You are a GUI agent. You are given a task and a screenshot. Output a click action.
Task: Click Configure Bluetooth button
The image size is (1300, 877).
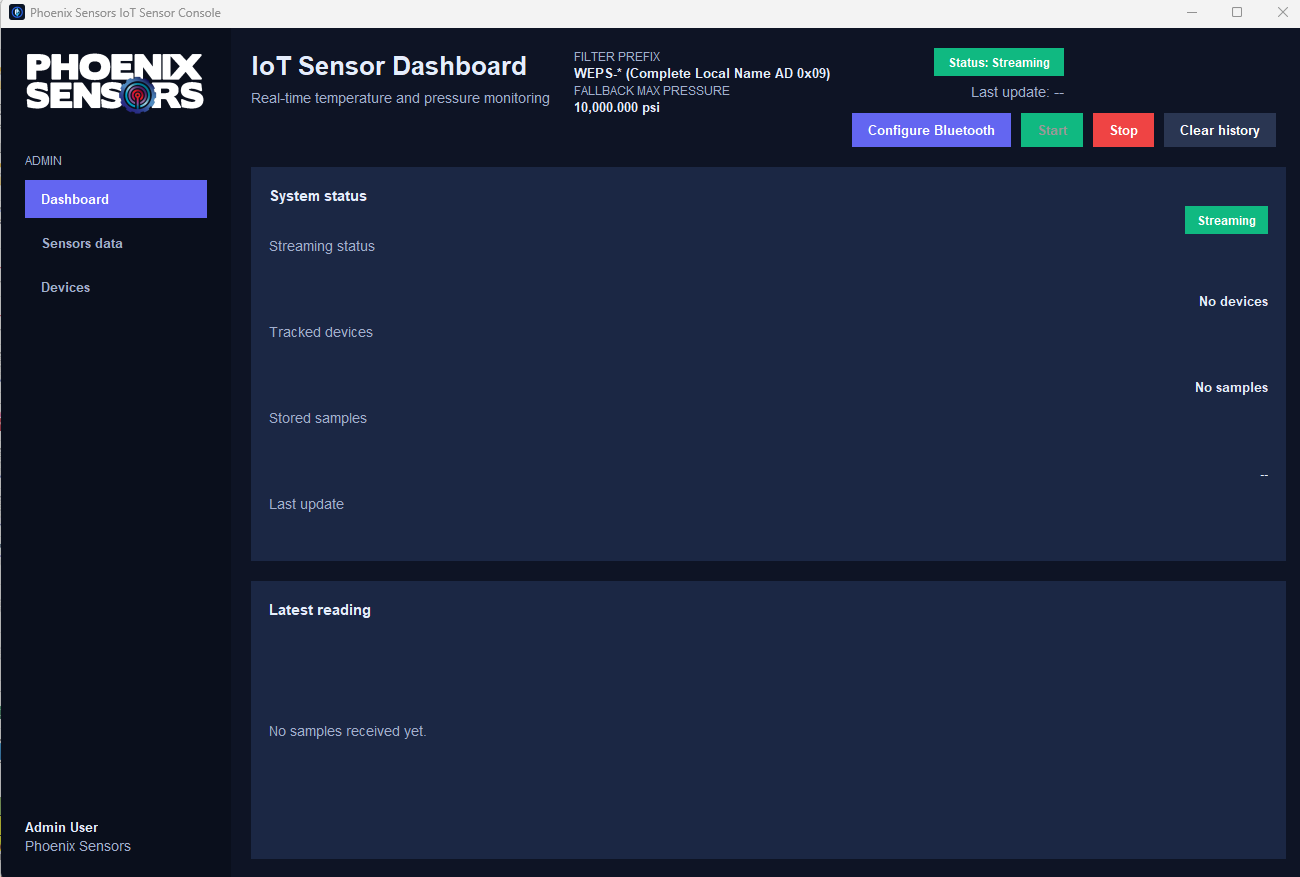[931, 130]
